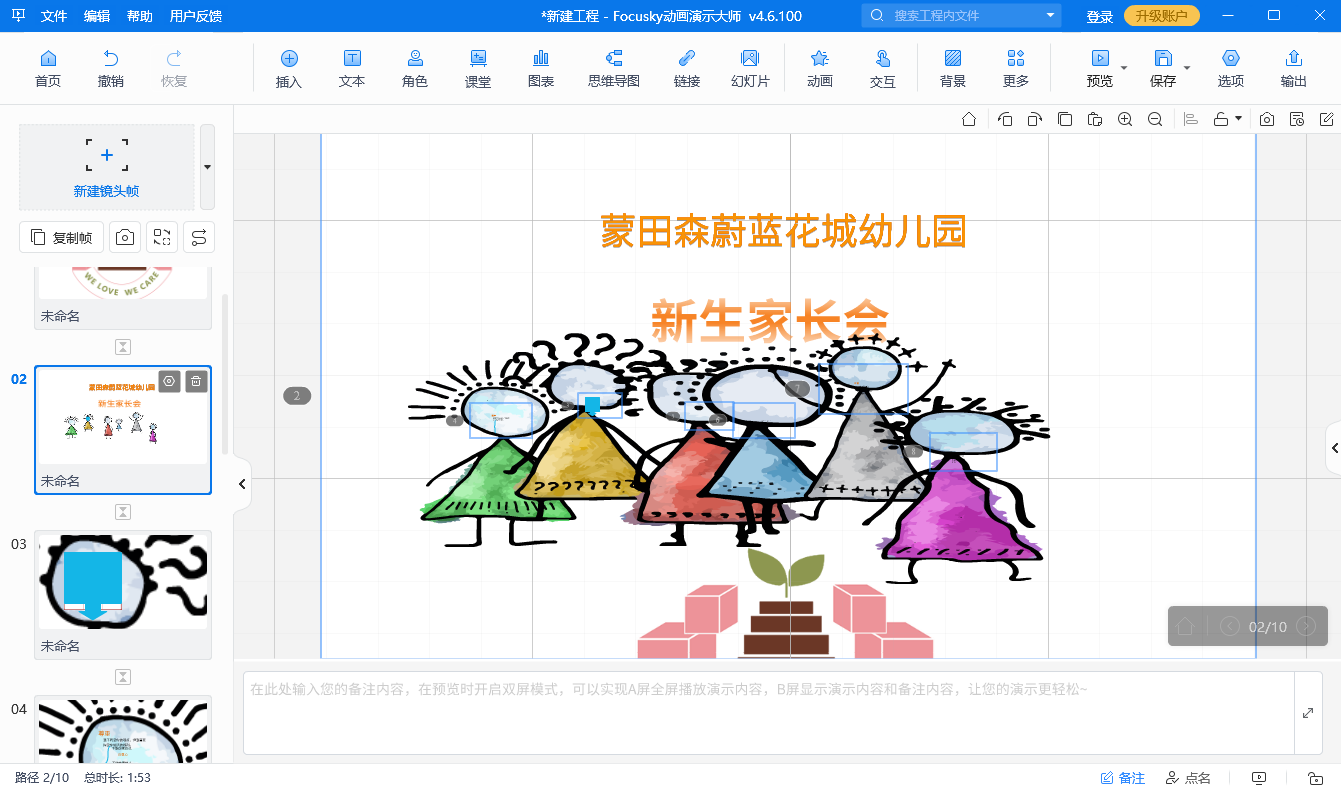The height and width of the screenshot is (787, 1341).
Task: Open the timed history icon in canvas toolbar
Action: click(x=1297, y=119)
